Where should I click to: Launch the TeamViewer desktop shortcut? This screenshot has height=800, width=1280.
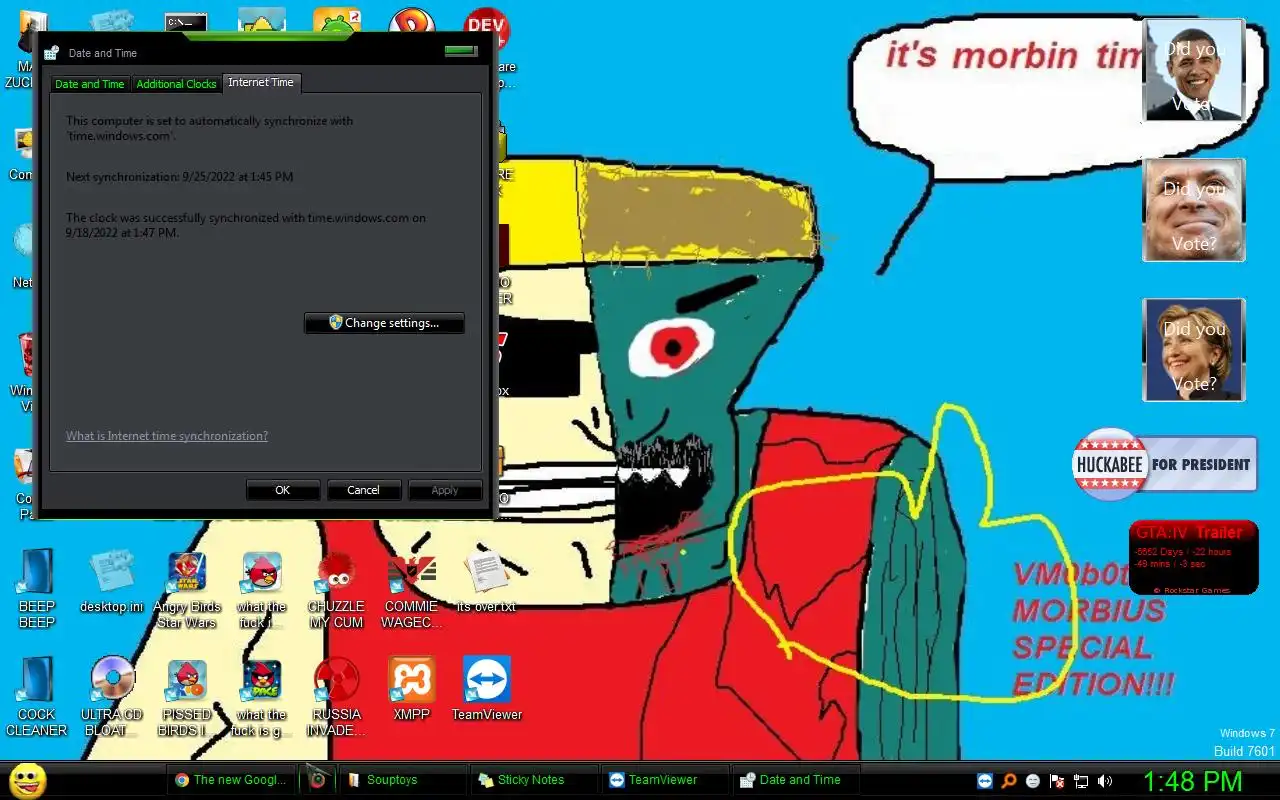[x=486, y=689]
